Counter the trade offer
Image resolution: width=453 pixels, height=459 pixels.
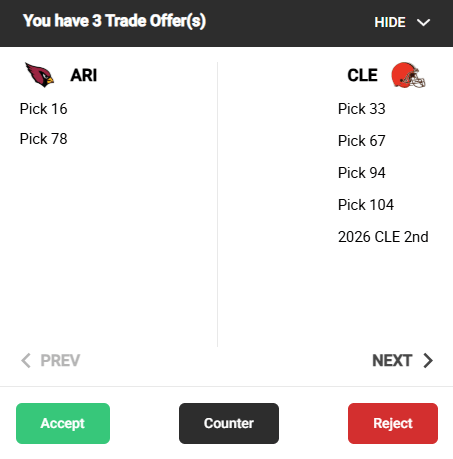coord(229,423)
